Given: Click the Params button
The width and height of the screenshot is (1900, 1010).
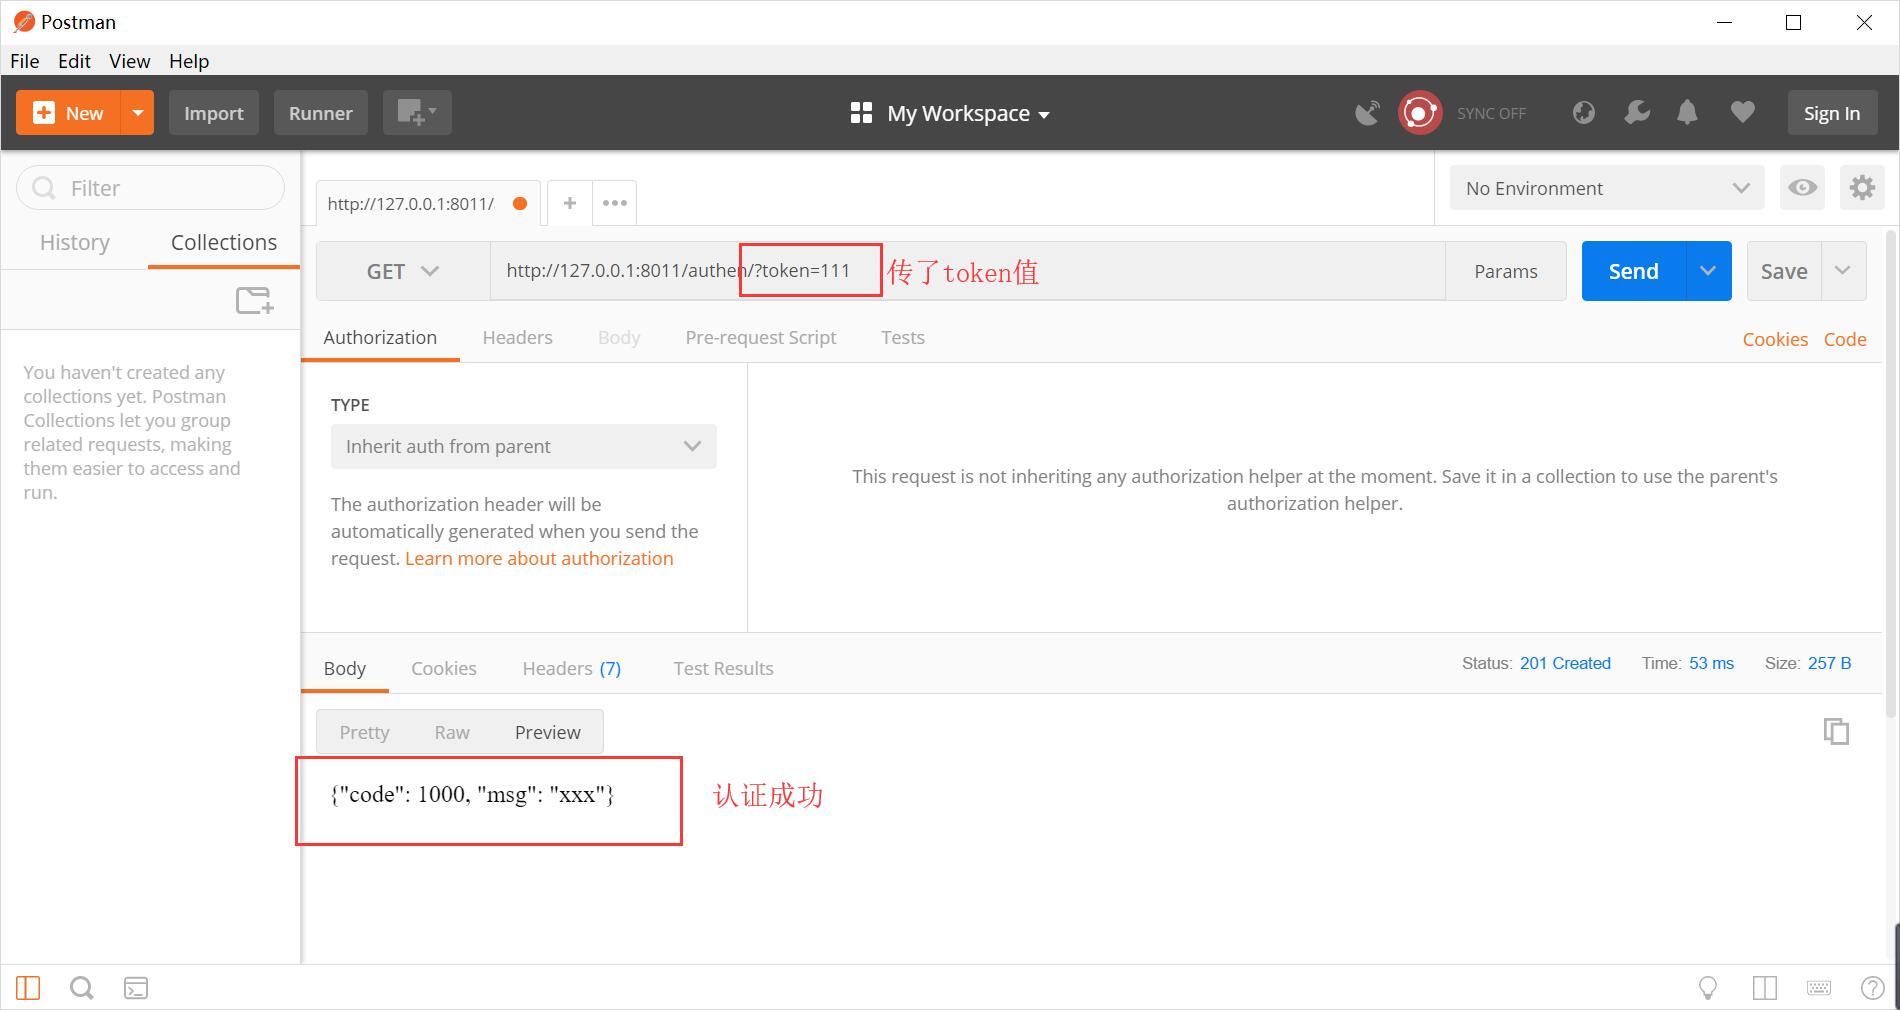Looking at the screenshot, I should pyautogui.click(x=1506, y=271).
